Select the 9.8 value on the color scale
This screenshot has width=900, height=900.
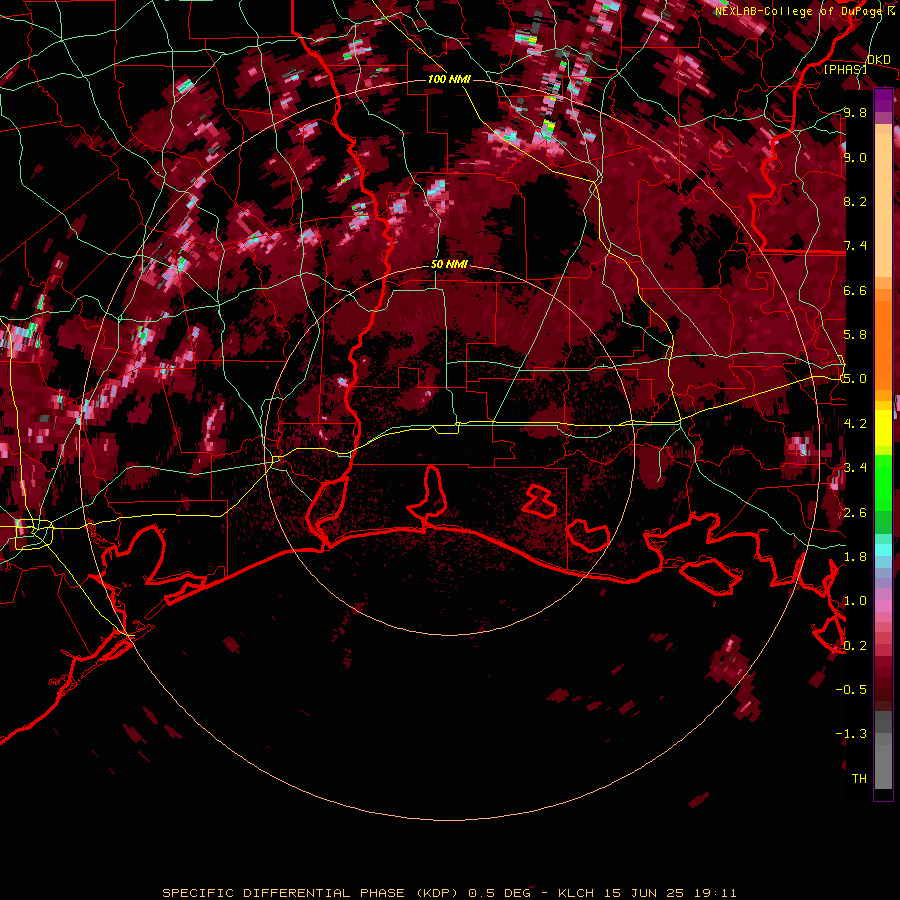855,112
